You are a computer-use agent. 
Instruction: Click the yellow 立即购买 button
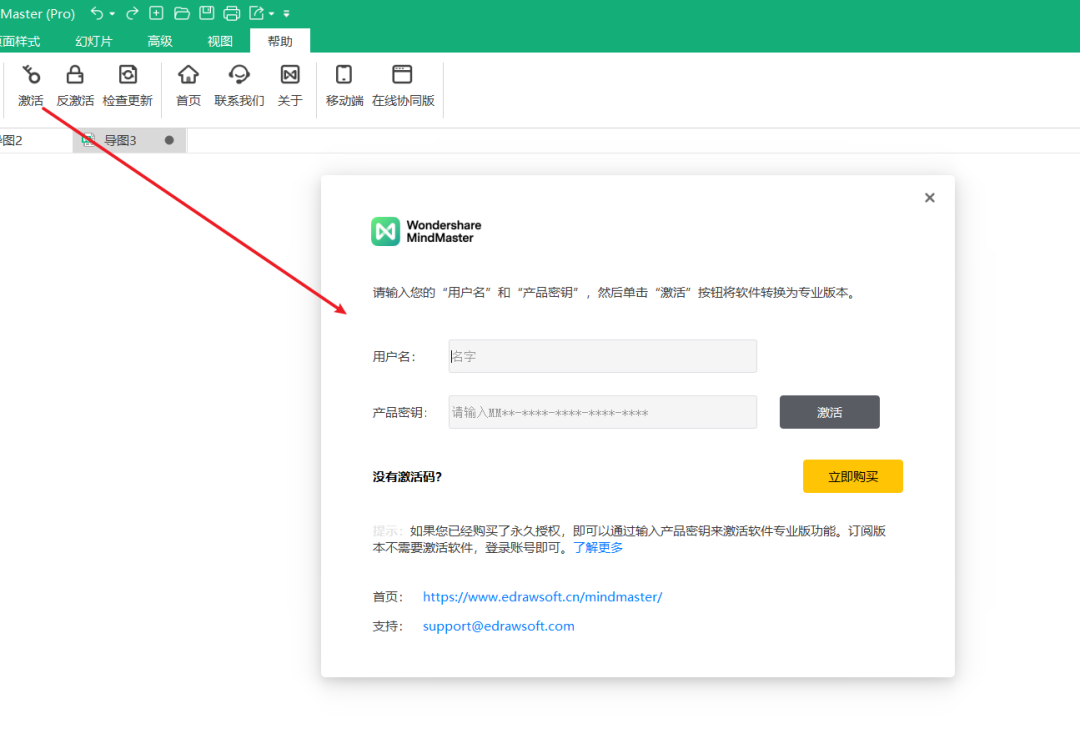click(x=853, y=476)
